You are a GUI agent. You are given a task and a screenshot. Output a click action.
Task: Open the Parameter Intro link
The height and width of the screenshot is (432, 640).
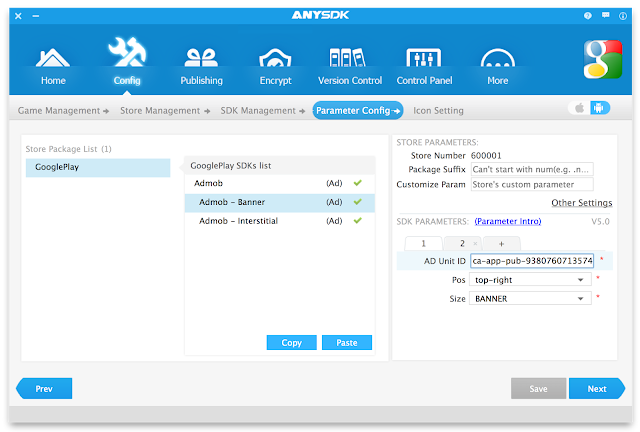tap(508, 221)
